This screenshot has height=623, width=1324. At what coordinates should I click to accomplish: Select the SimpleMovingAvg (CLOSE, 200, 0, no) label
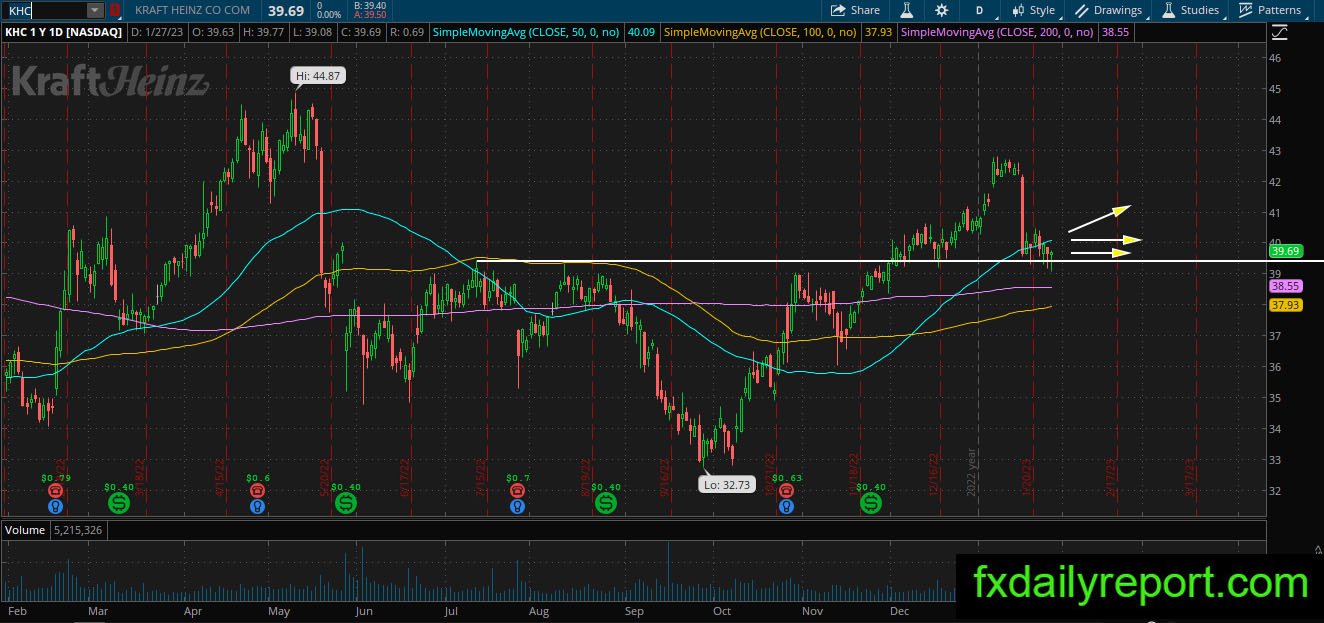pos(998,32)
